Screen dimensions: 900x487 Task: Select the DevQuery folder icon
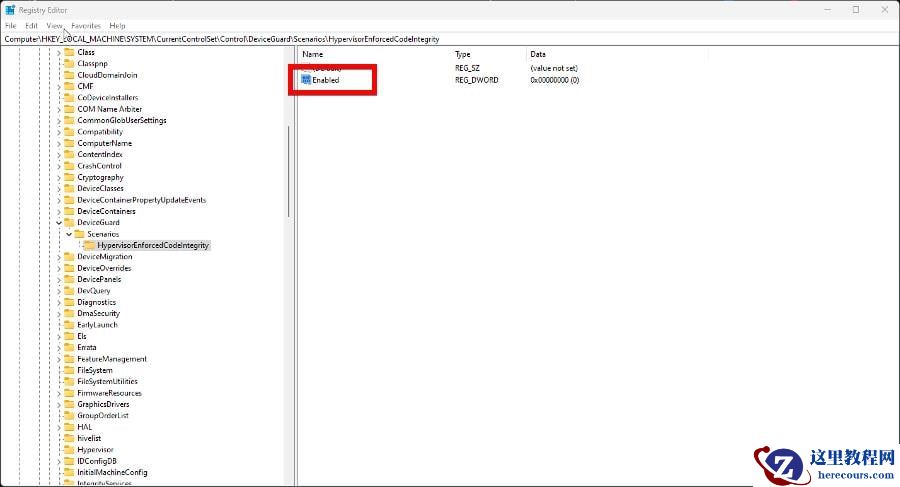coord(69,291)
